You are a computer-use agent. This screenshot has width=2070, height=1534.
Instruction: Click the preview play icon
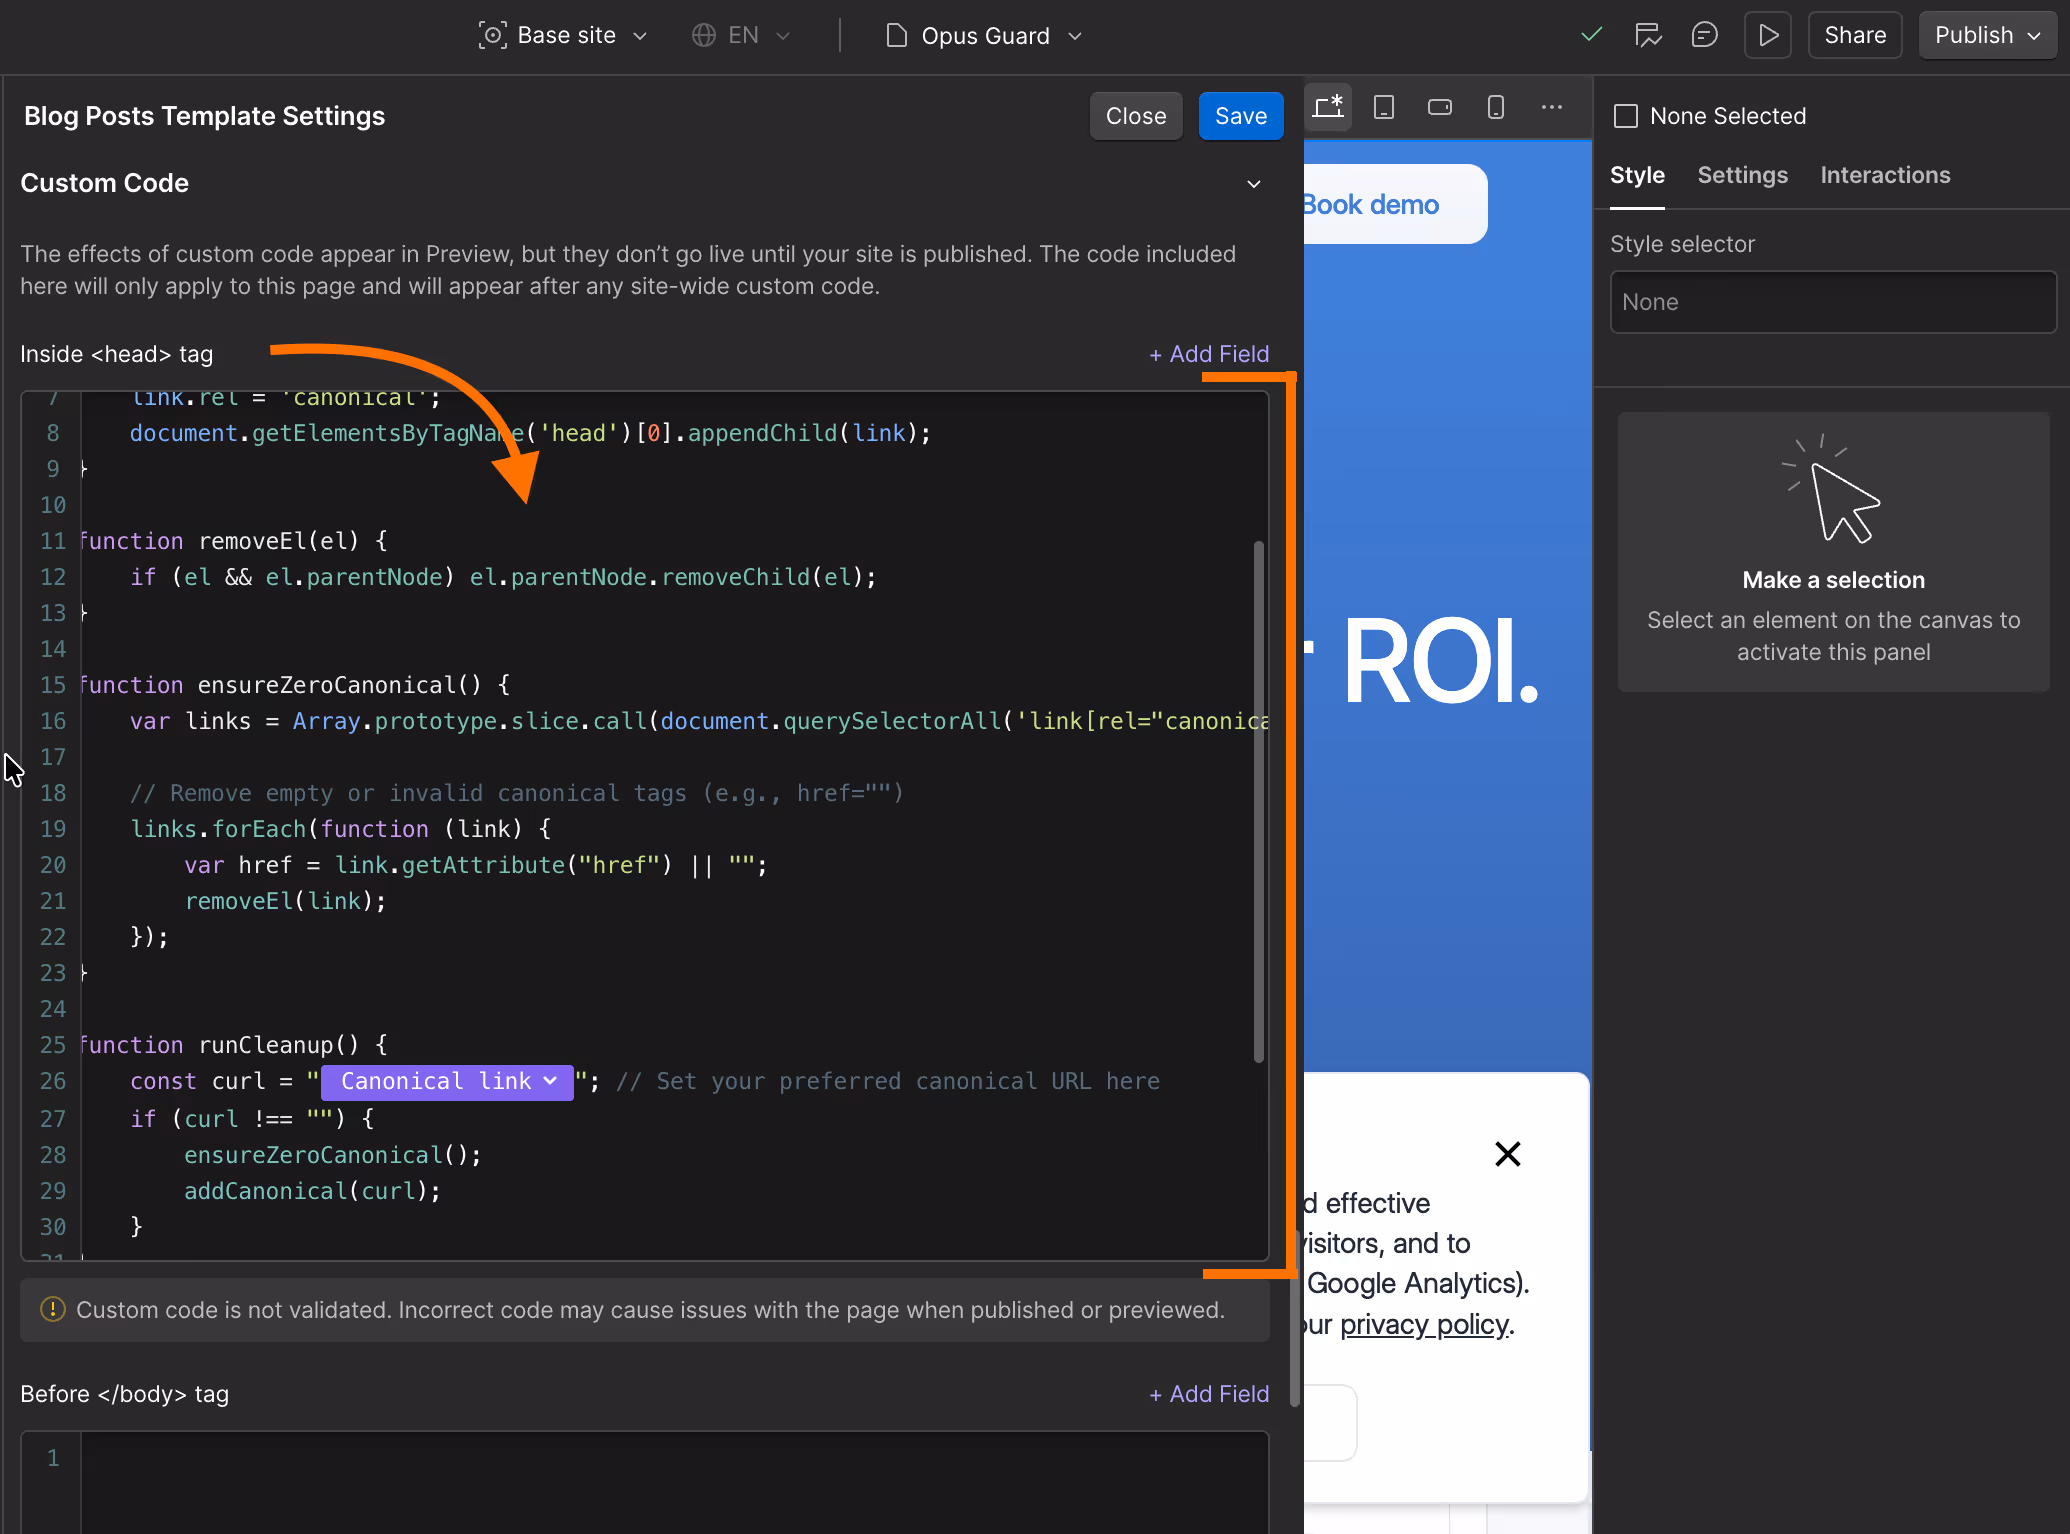1767,36
